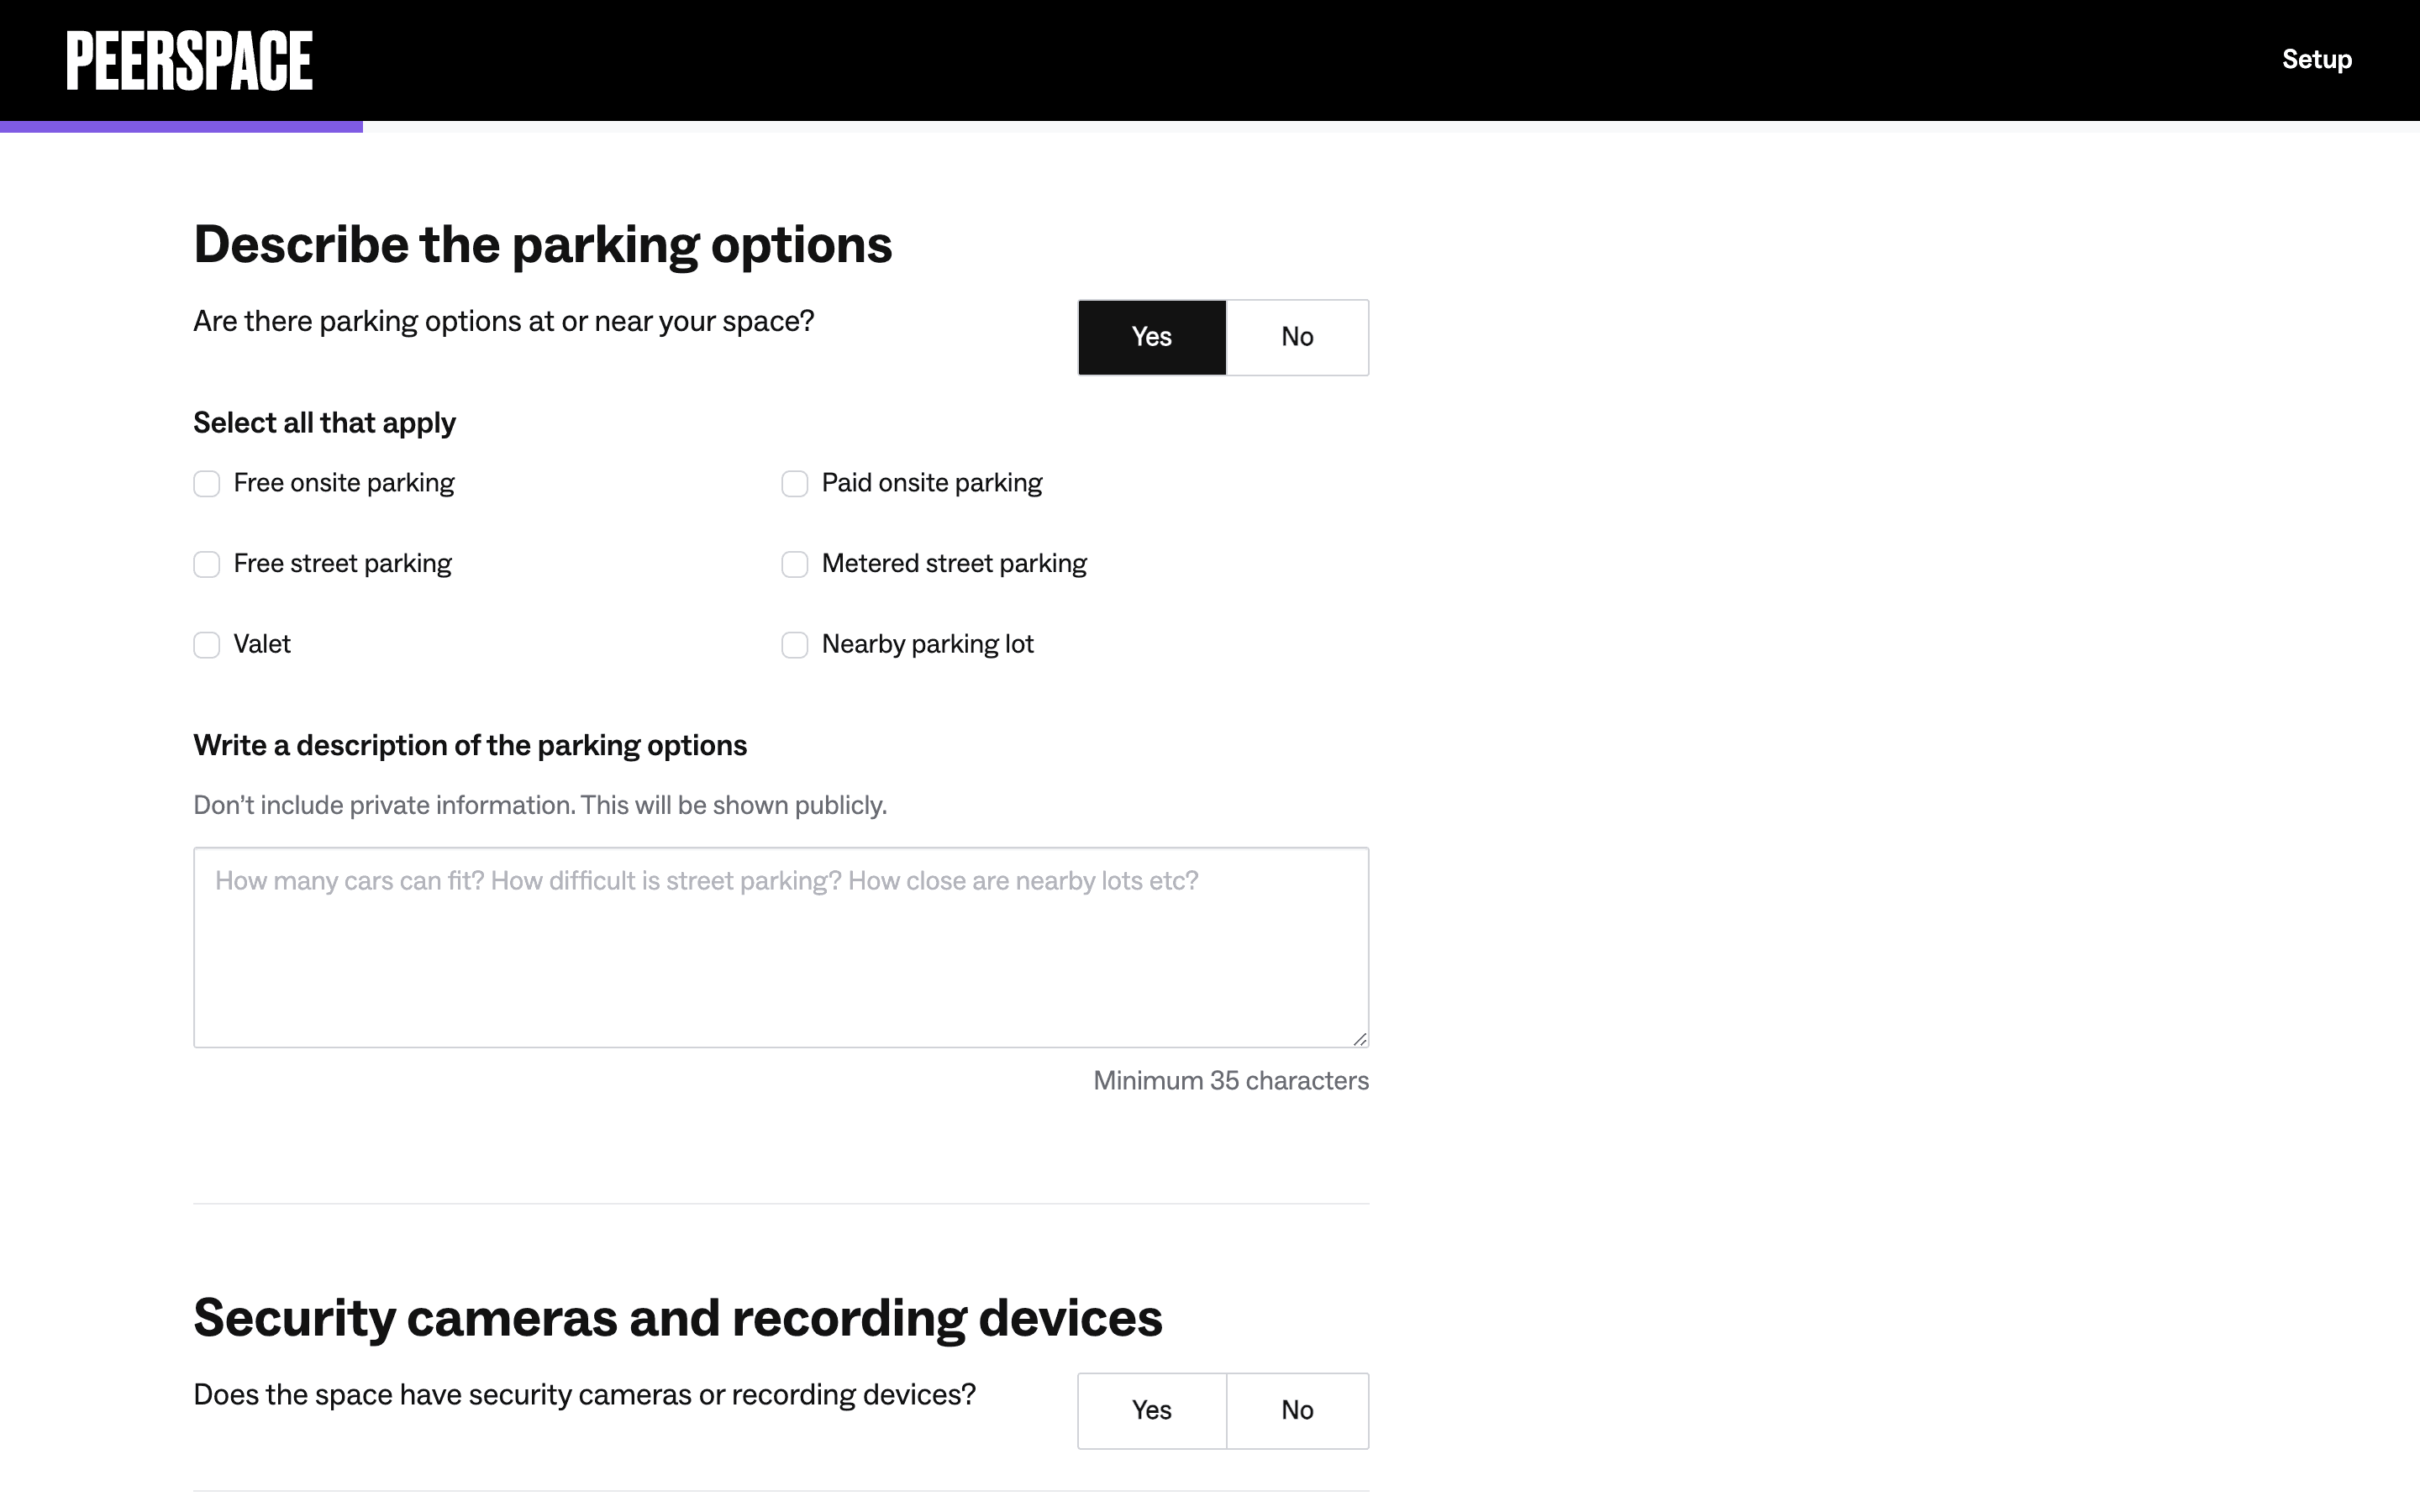
Task: Click the Peerspace logo
Action: coord(189,60)
